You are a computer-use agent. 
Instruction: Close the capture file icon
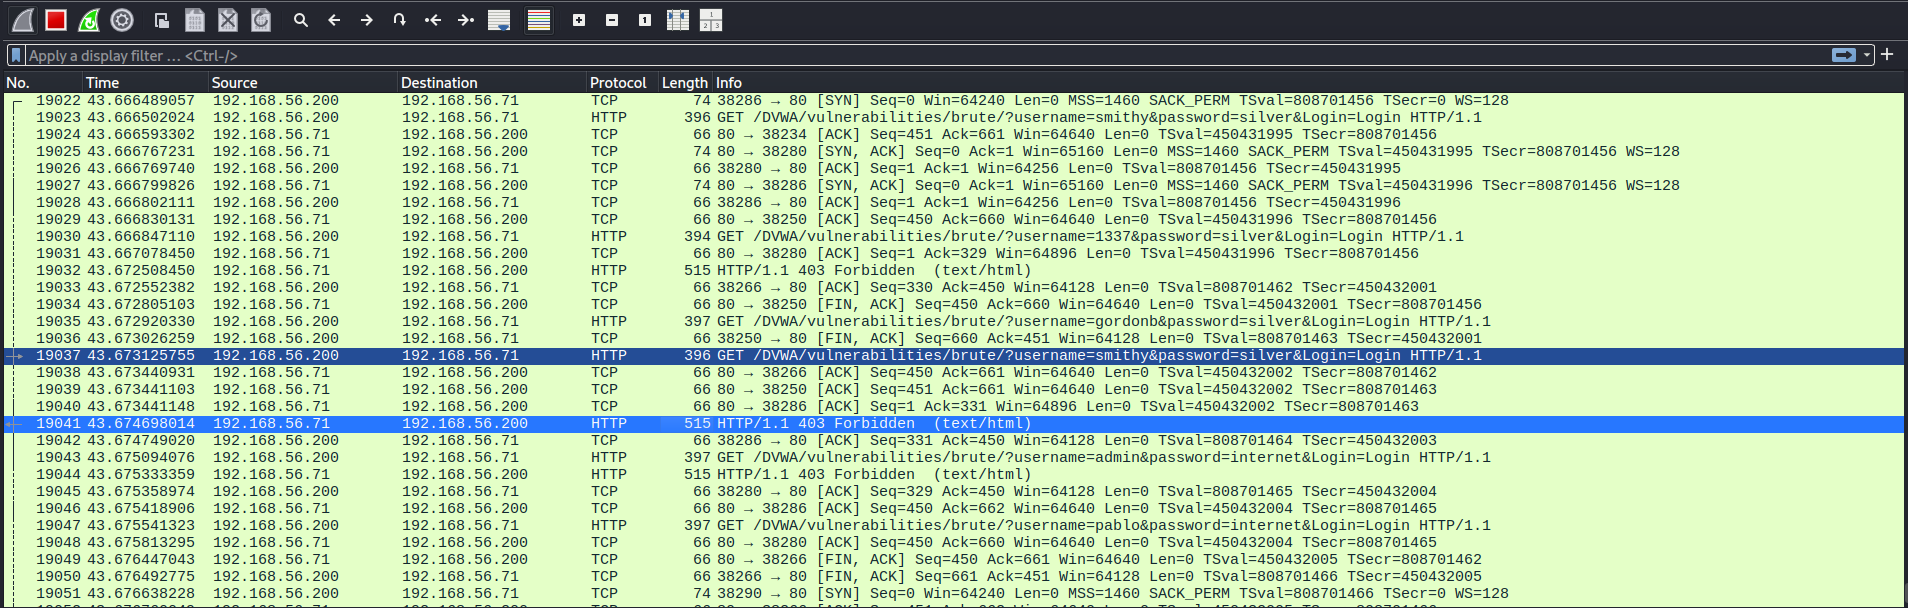click(228, 20)
